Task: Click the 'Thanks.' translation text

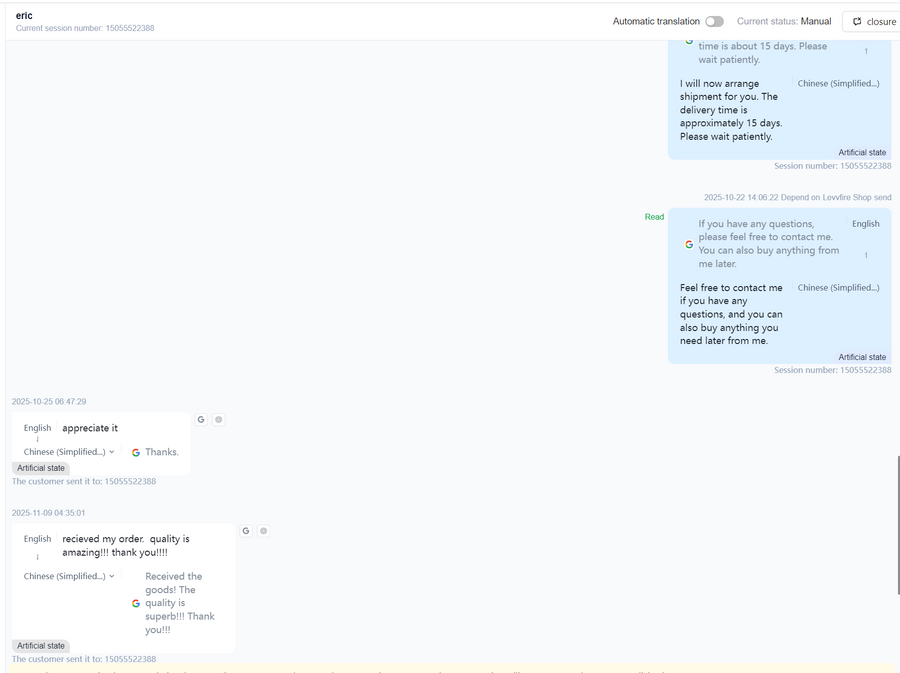Action: point(162,452)
